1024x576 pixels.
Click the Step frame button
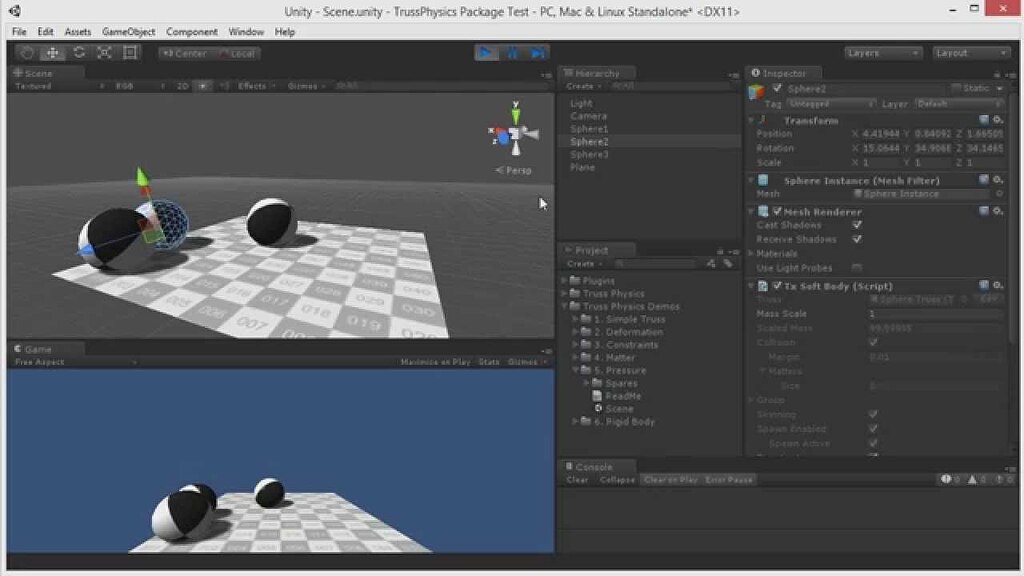click(538, 53)
